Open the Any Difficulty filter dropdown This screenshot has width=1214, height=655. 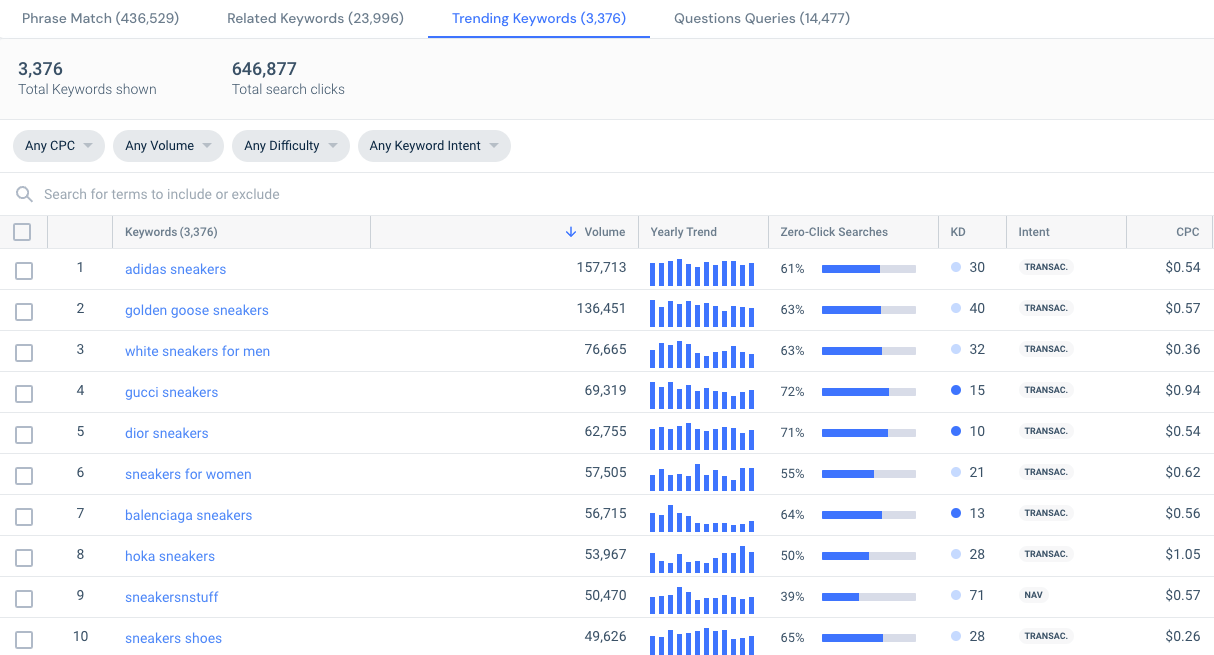click(290, 145)
